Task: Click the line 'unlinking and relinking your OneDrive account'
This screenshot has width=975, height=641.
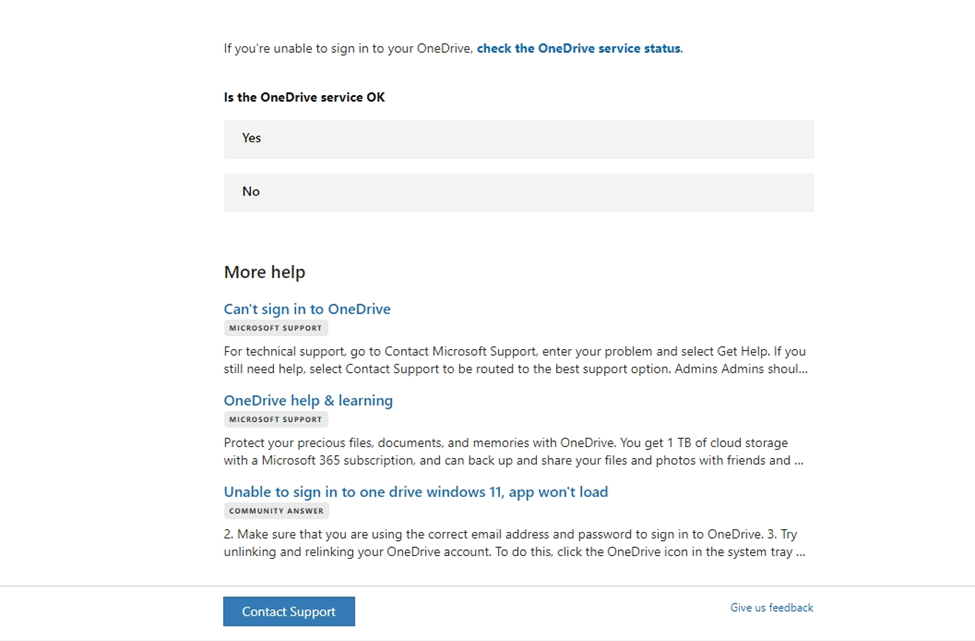Action: click(514, 551)
